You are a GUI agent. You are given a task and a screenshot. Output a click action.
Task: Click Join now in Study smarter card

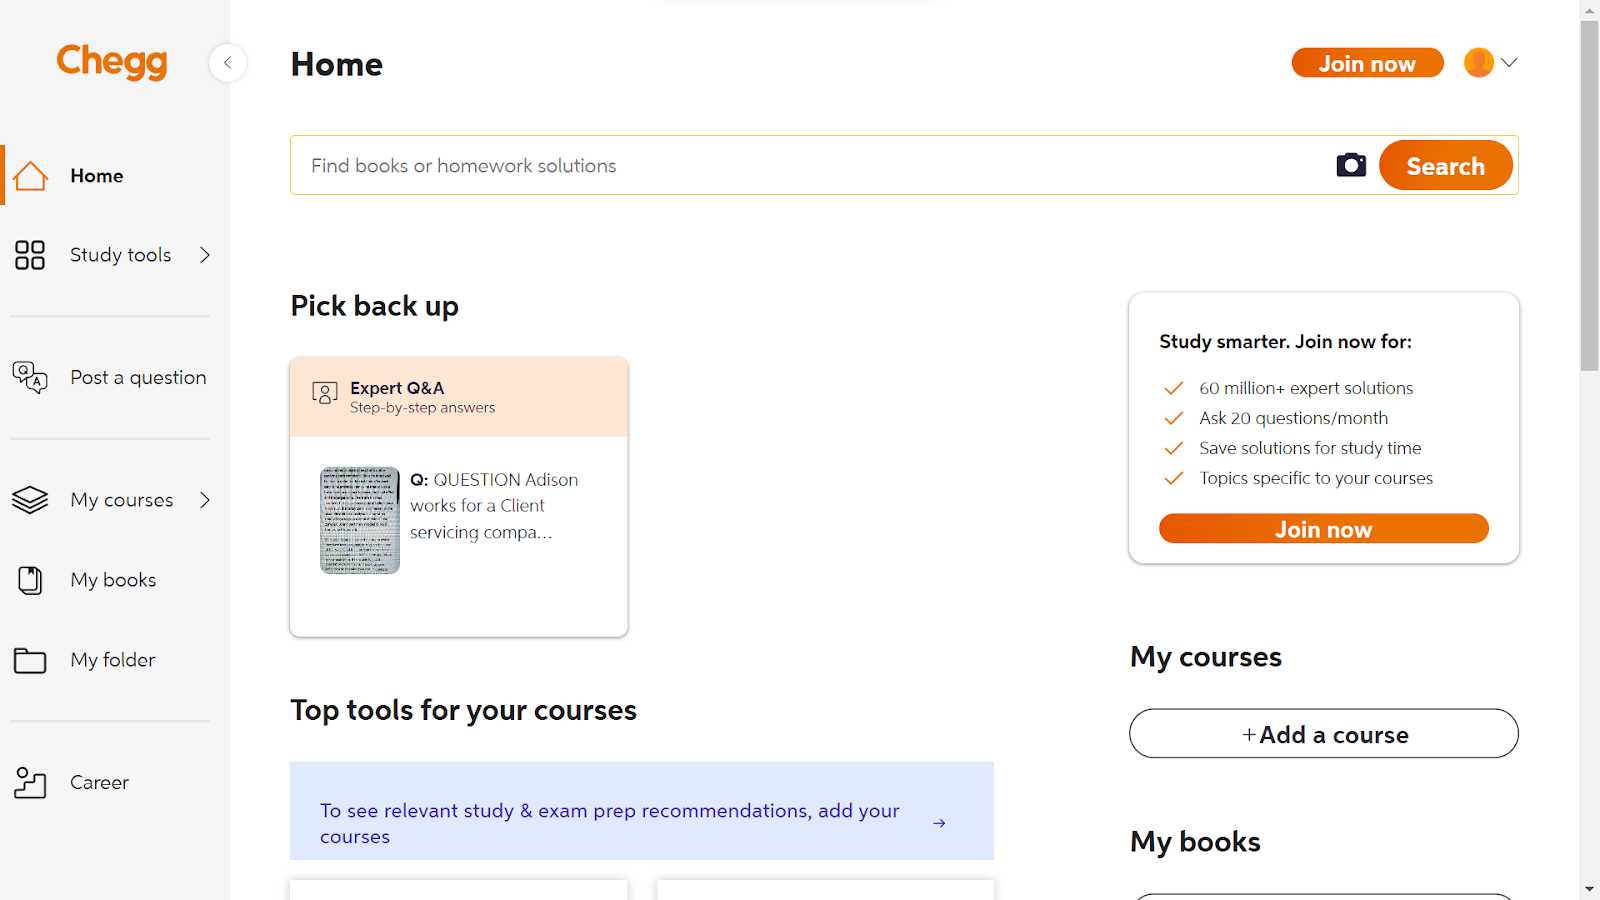pyautogui.click(x=1323, y=529)
